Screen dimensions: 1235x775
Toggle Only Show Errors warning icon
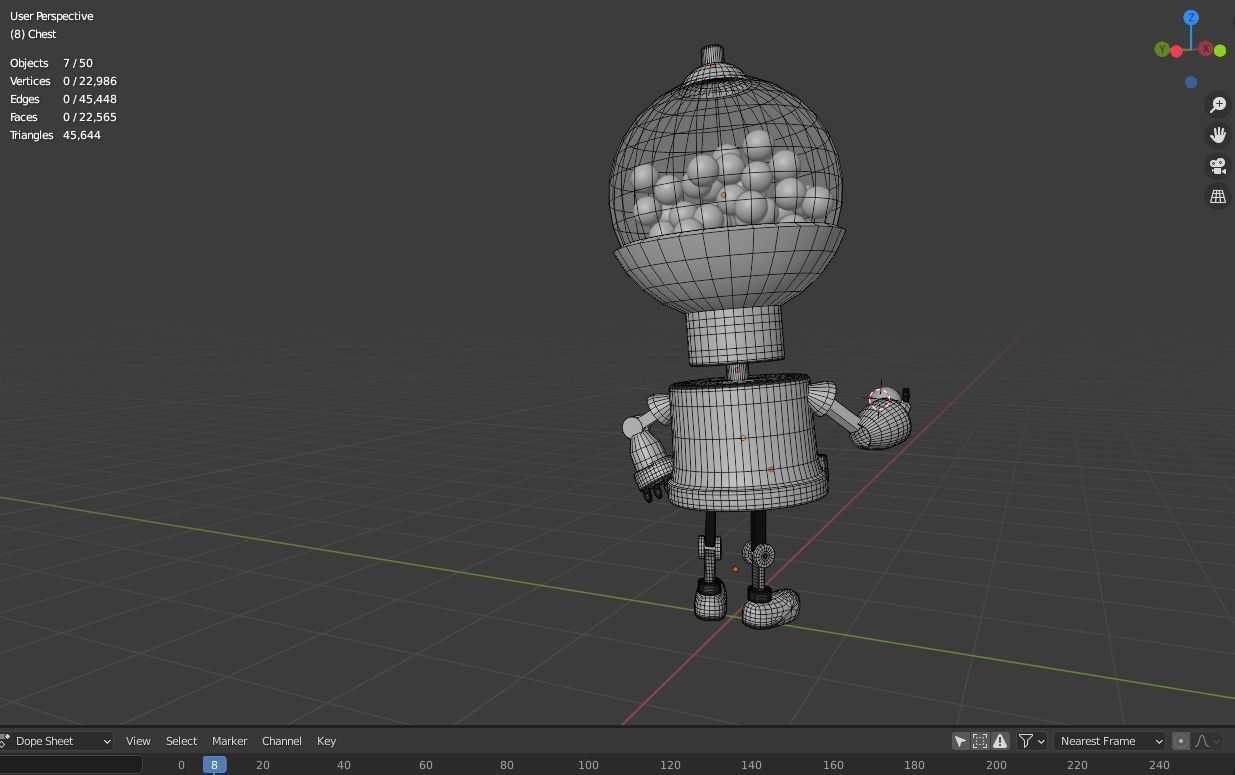coord(1000,741)
